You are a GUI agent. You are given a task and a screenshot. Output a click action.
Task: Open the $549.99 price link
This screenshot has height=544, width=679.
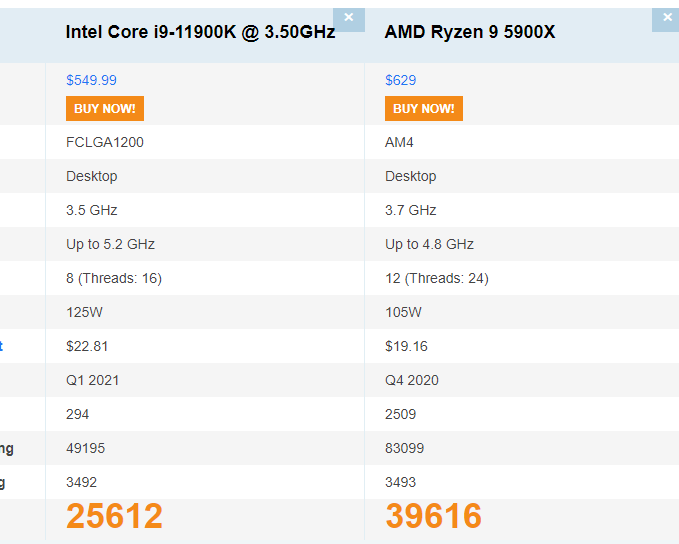tap(91, 80)
